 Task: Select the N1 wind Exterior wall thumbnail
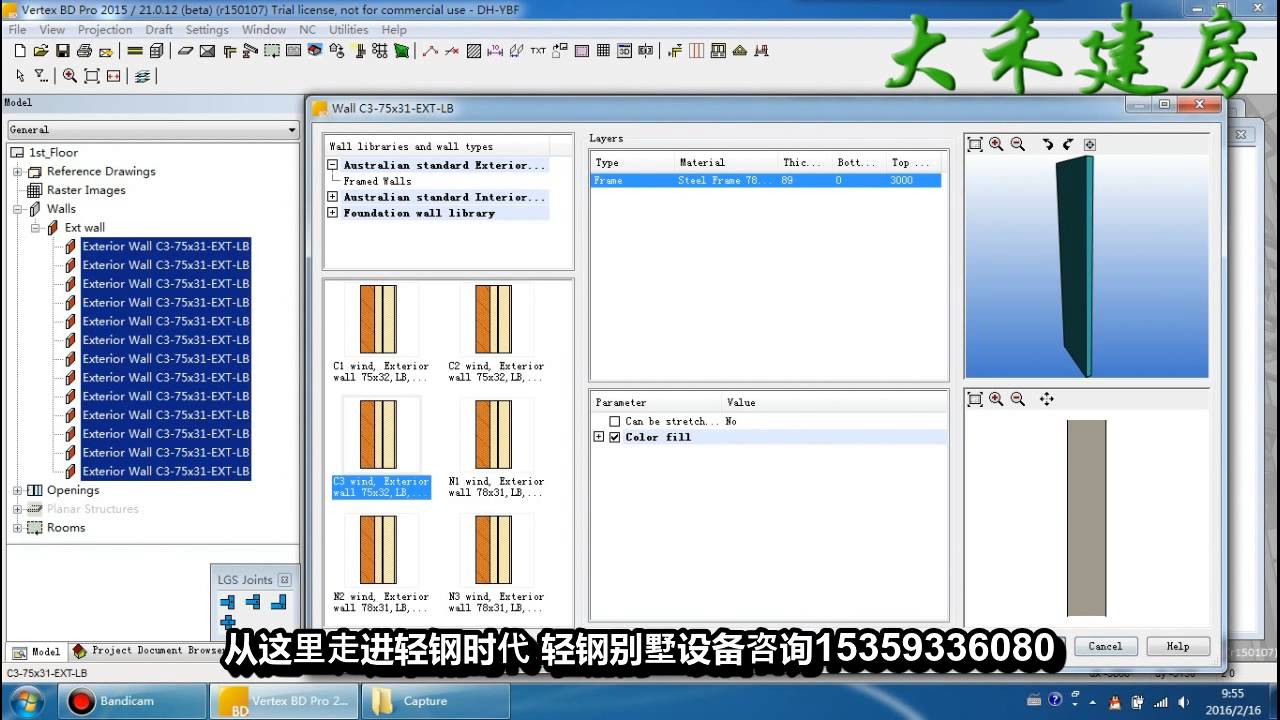click(x=495, y=434)
